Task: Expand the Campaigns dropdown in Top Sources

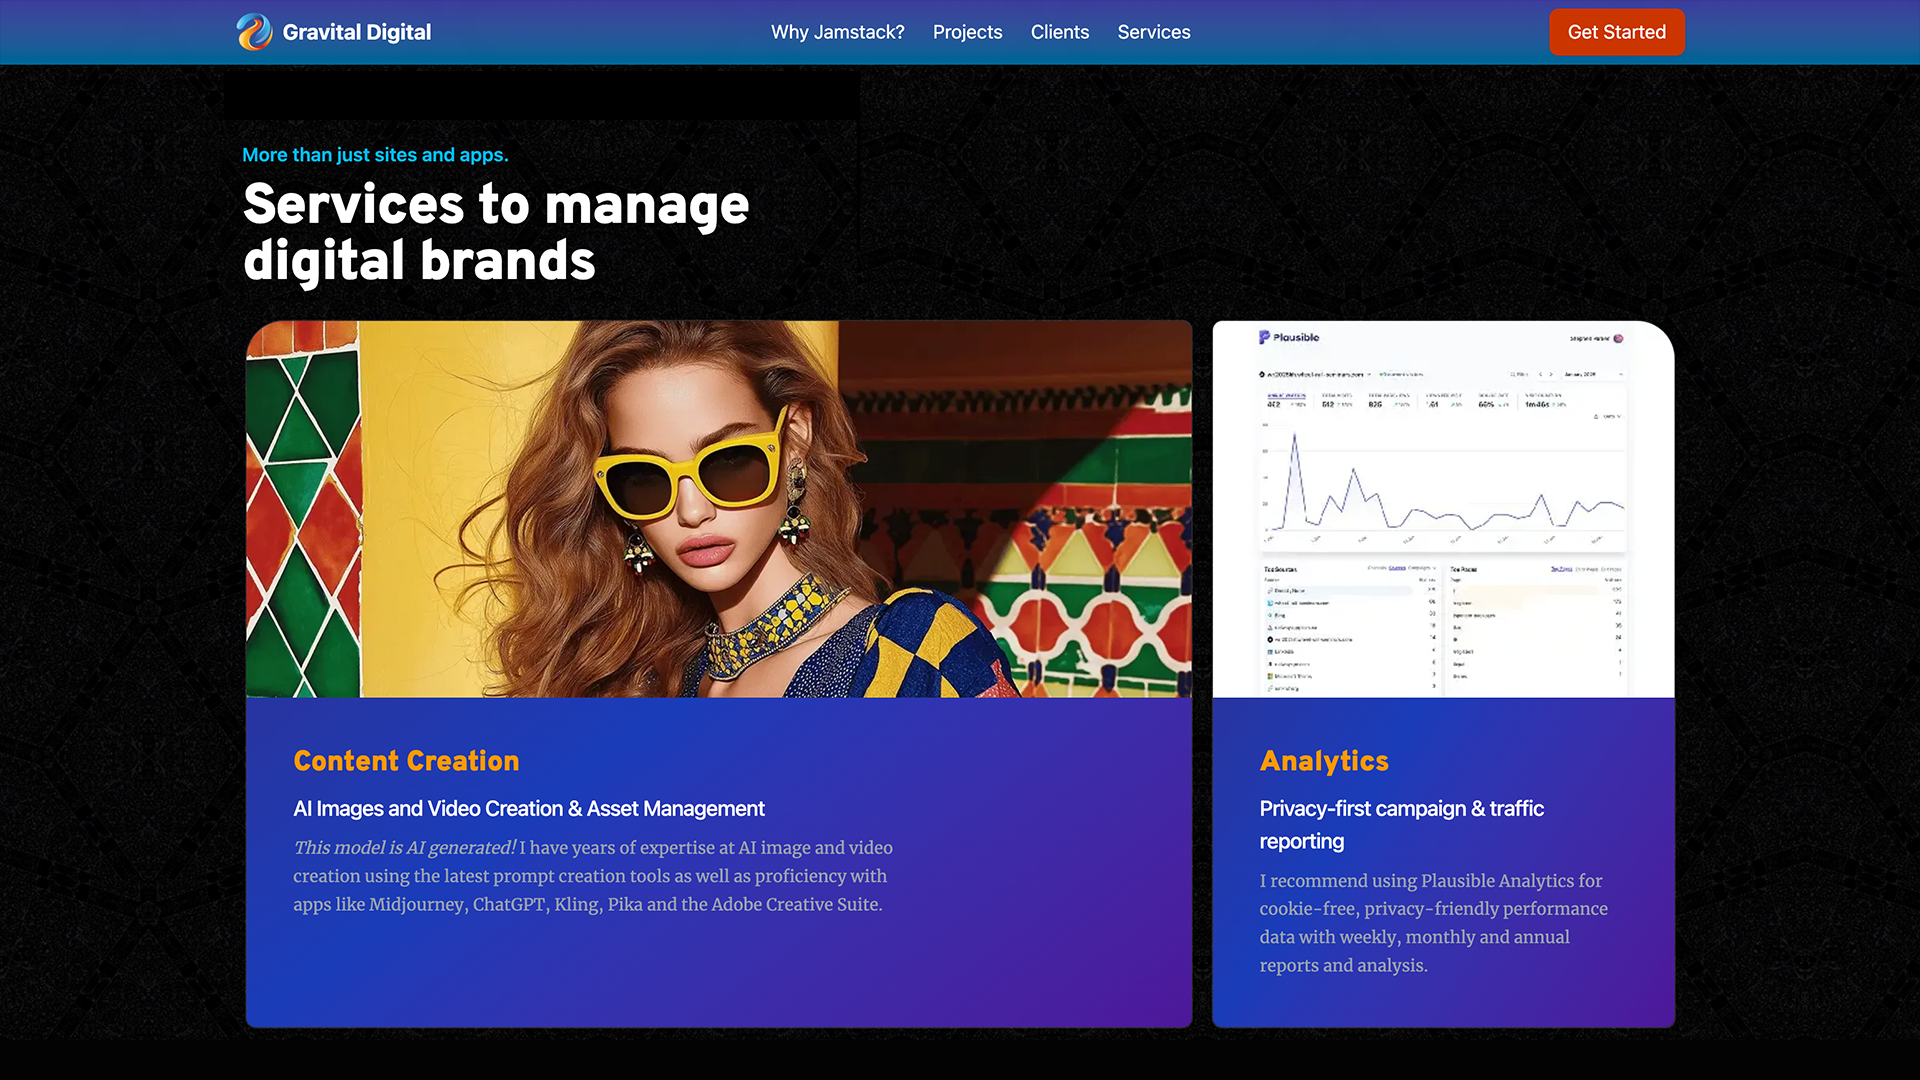Action: click(x=1423, y=569)
